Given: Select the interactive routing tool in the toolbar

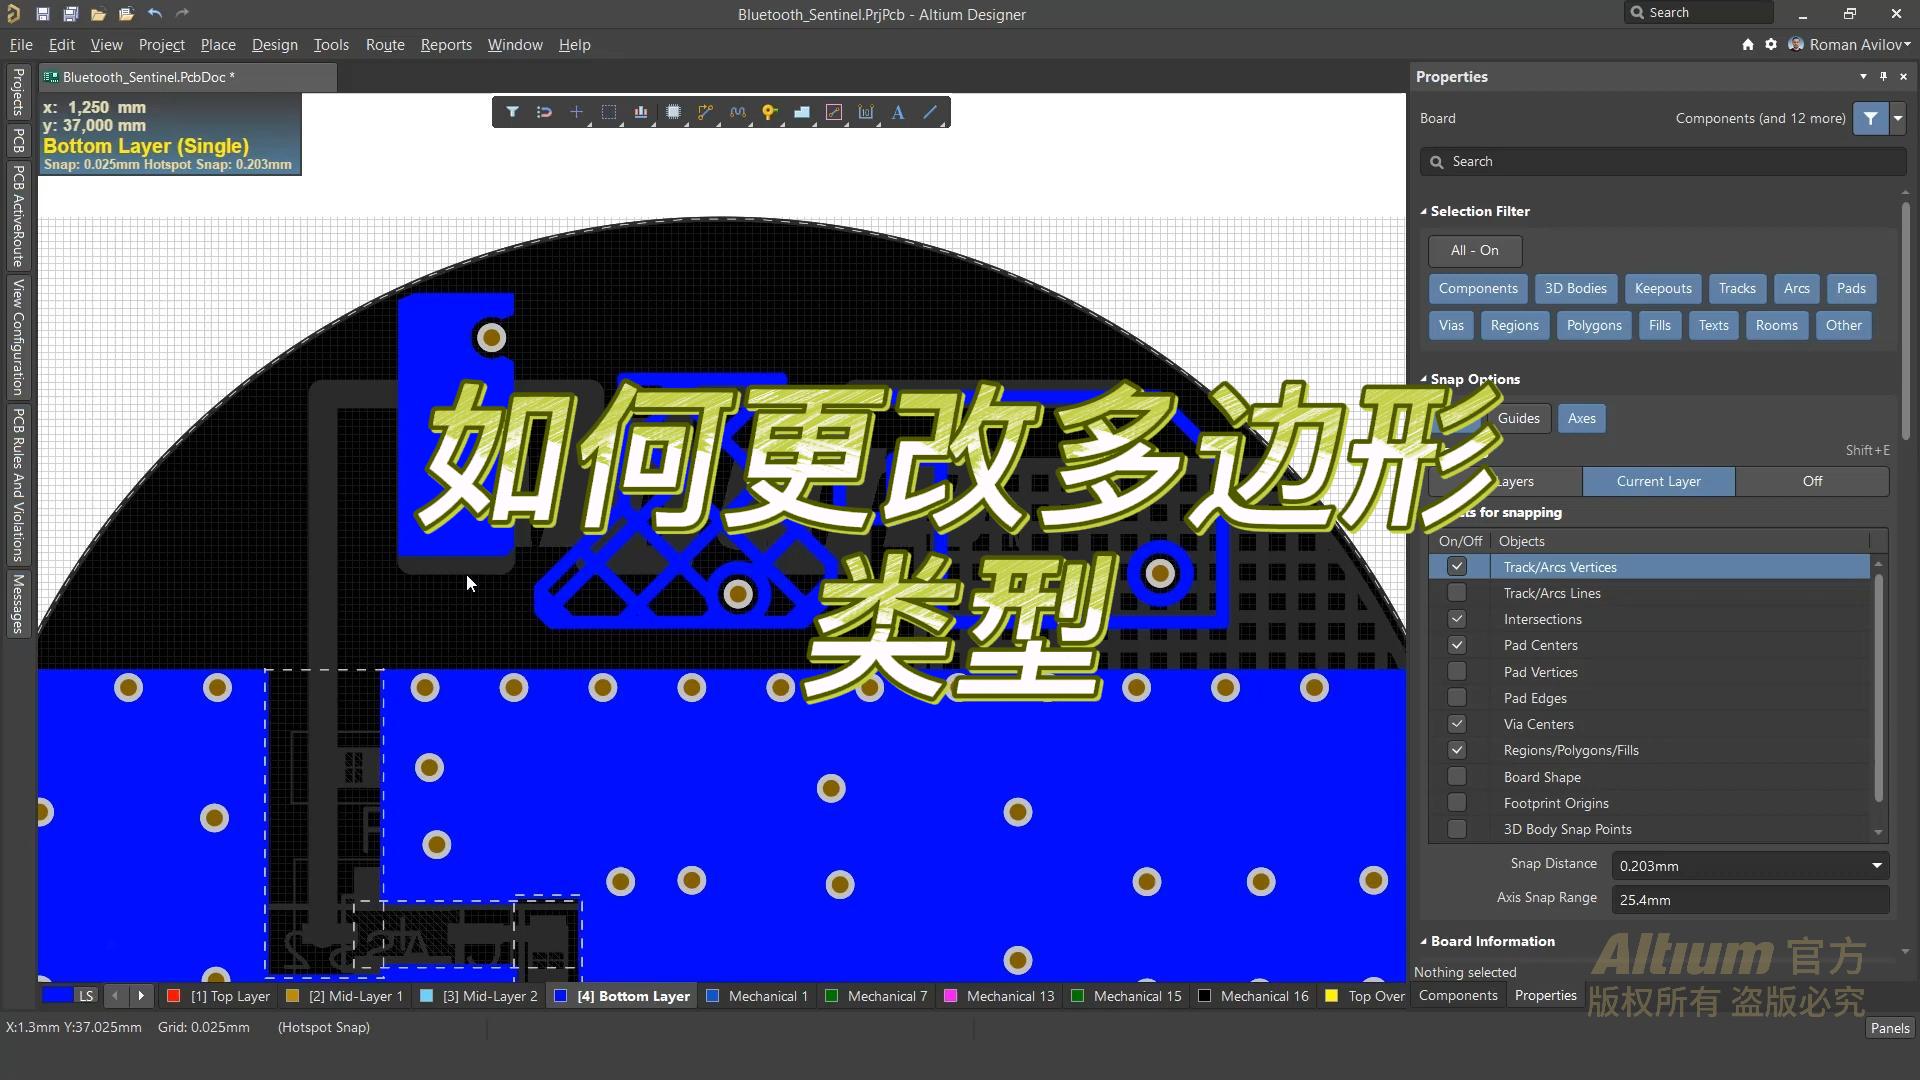Looking at the screenshot, I should (706, 112).
